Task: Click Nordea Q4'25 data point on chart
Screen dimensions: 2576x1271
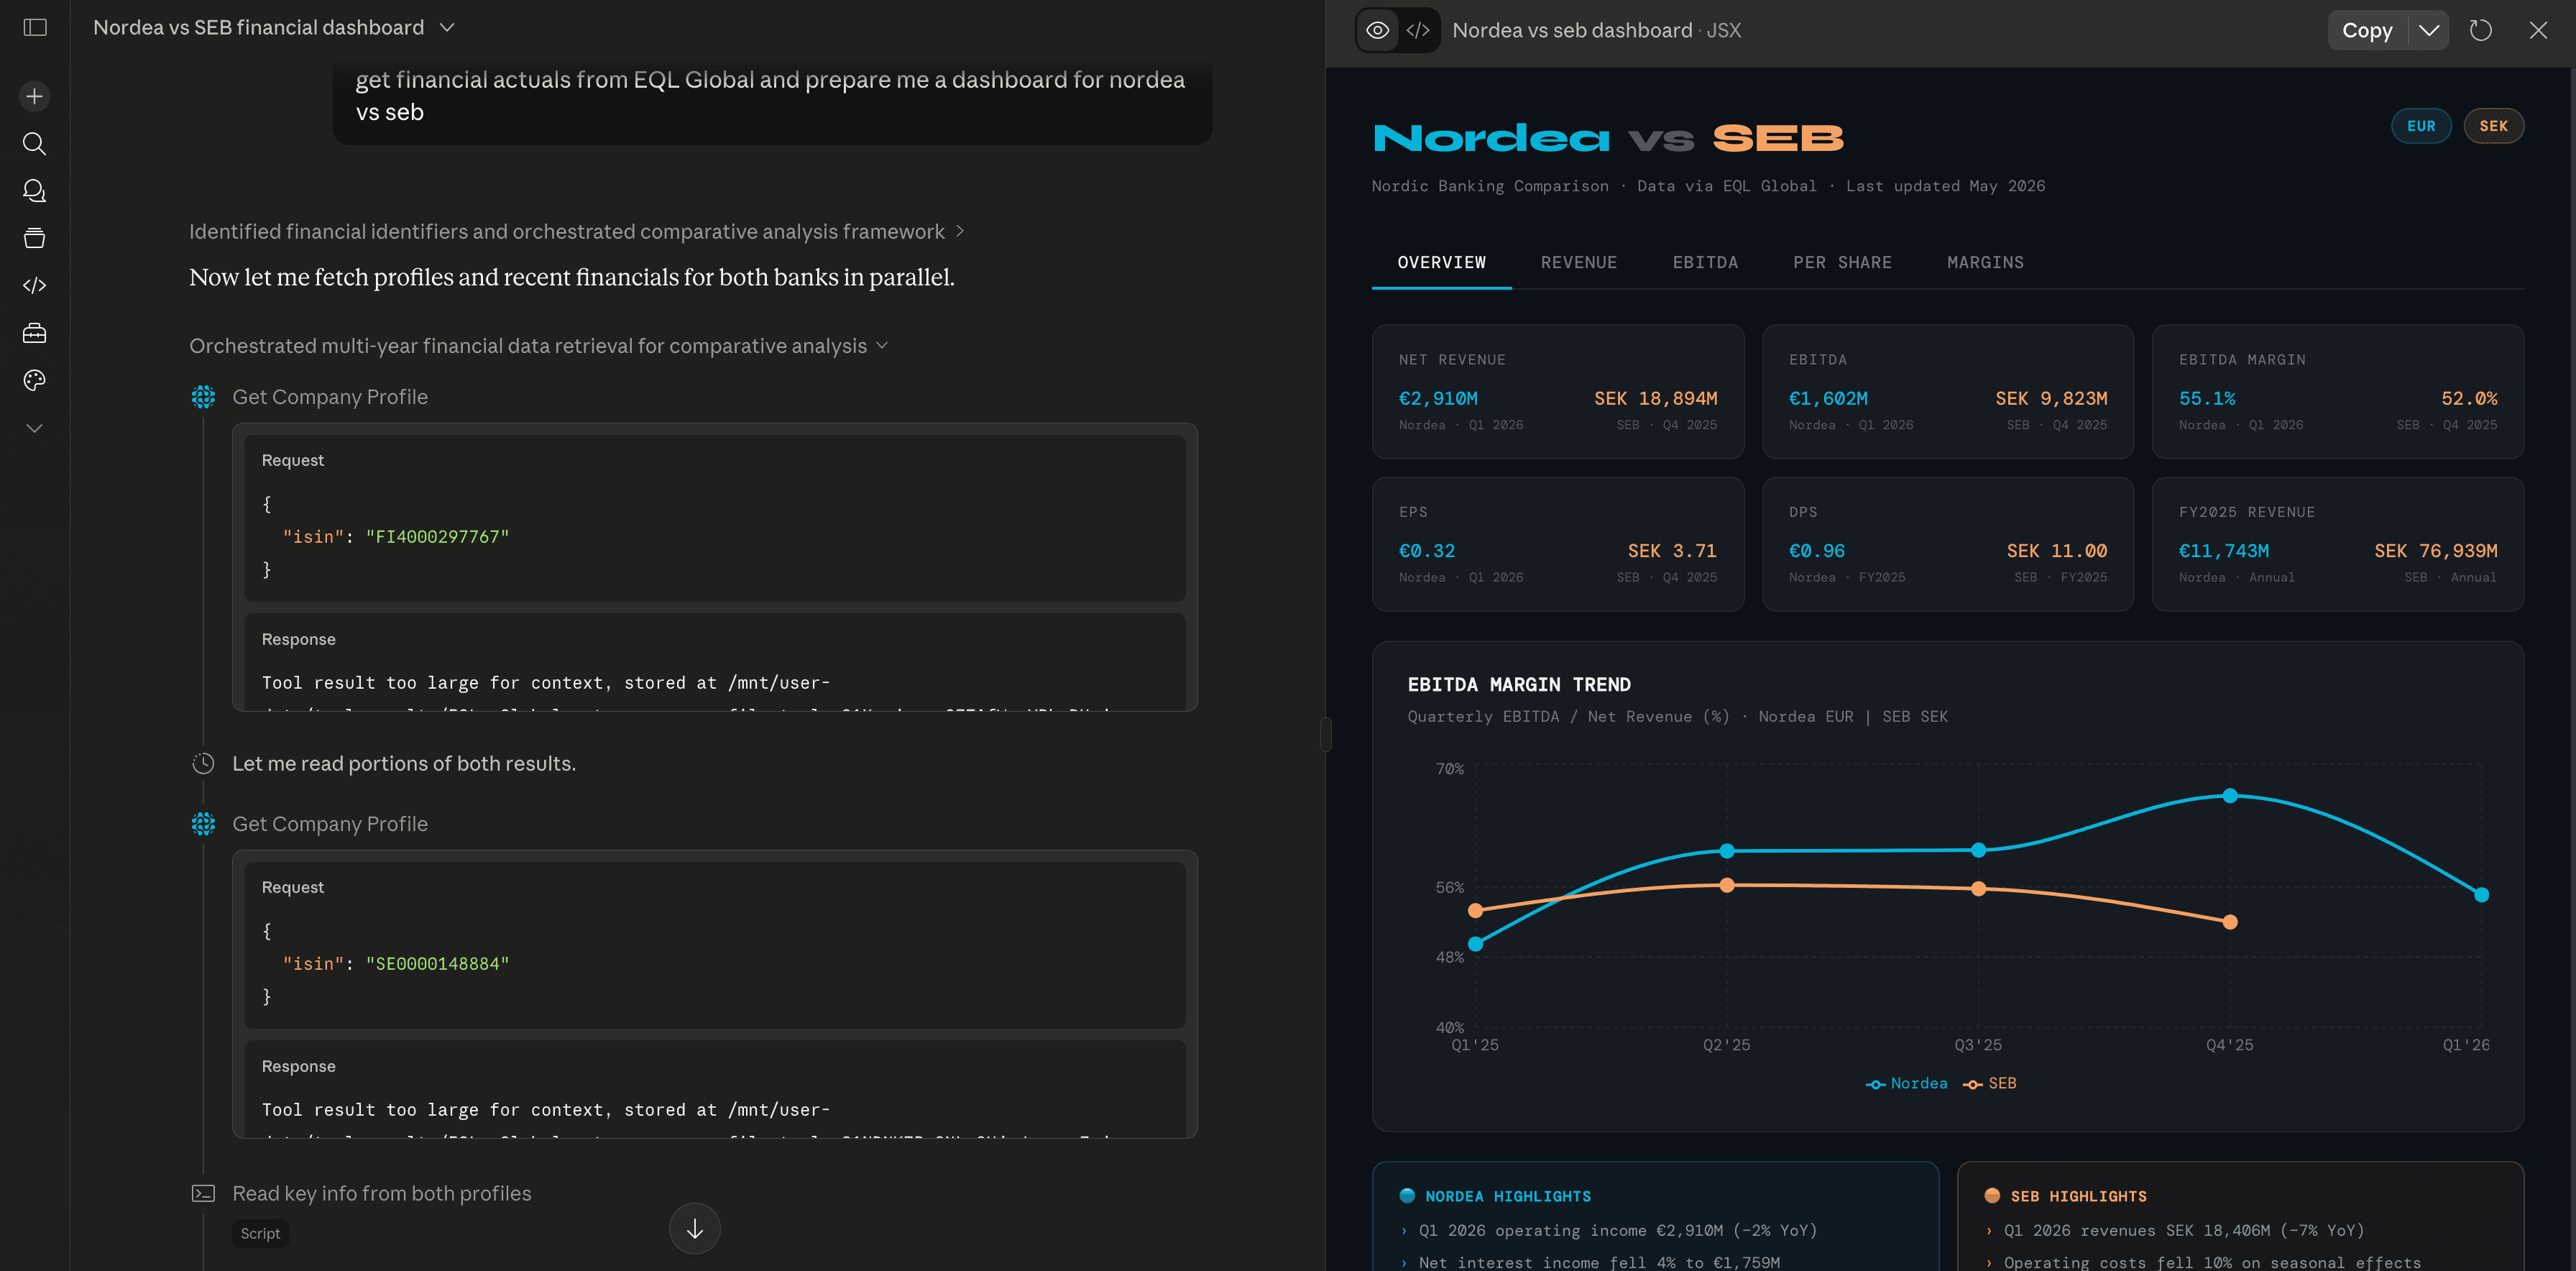Action: 2230,796
